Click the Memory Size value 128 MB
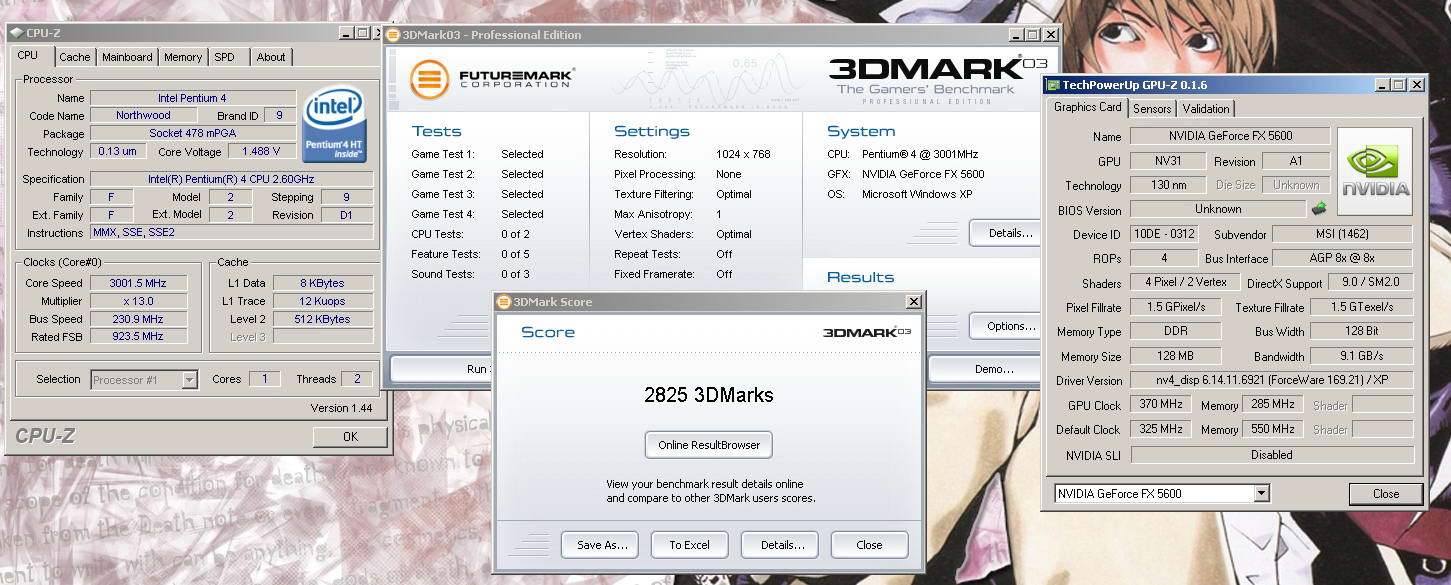 1175,356
